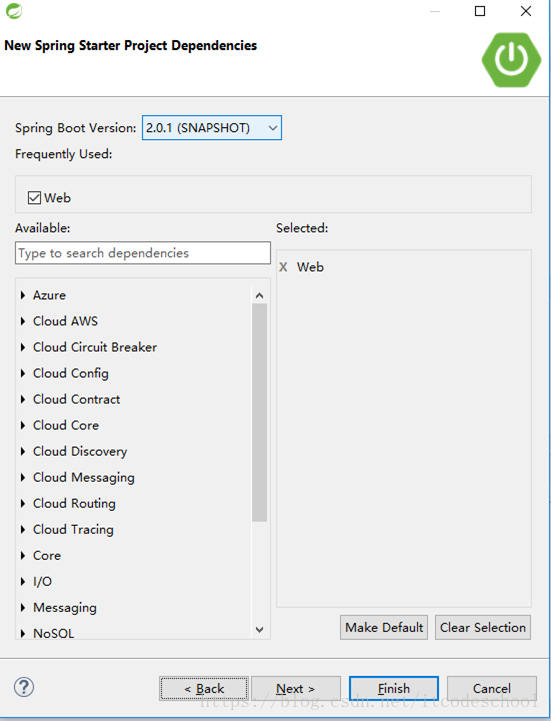Remove Web using the X in Selected list
This screenshot has width=551, height=721.
pos(283,267)
